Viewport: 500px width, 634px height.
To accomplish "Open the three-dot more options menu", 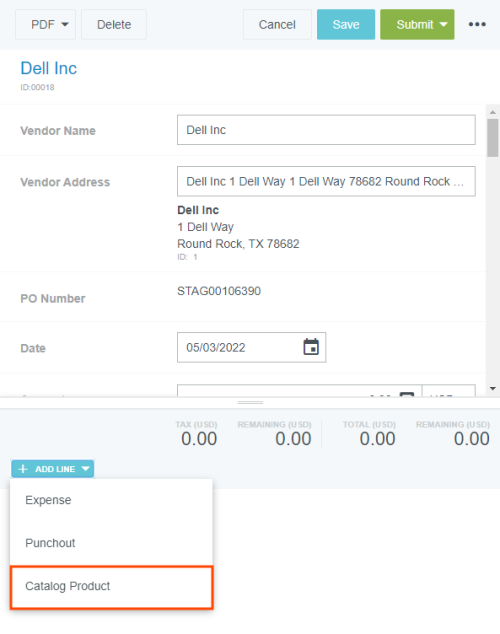I will coord(477,24).
